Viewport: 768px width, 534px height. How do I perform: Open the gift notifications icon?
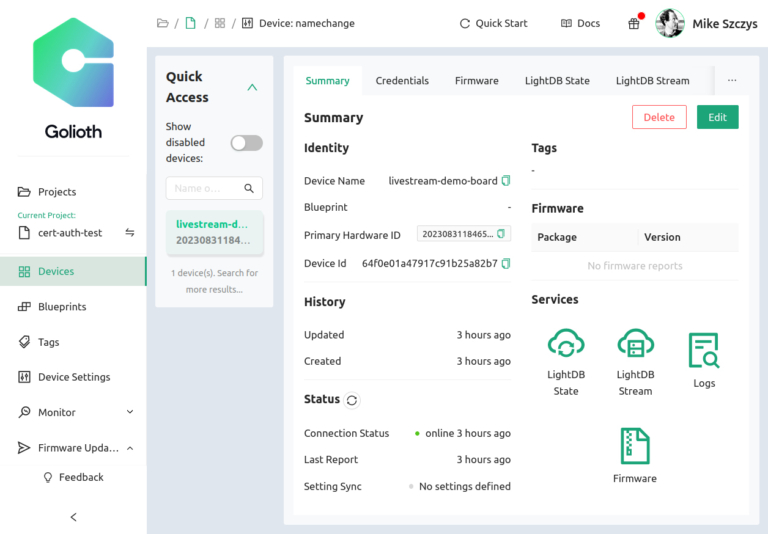634,23
